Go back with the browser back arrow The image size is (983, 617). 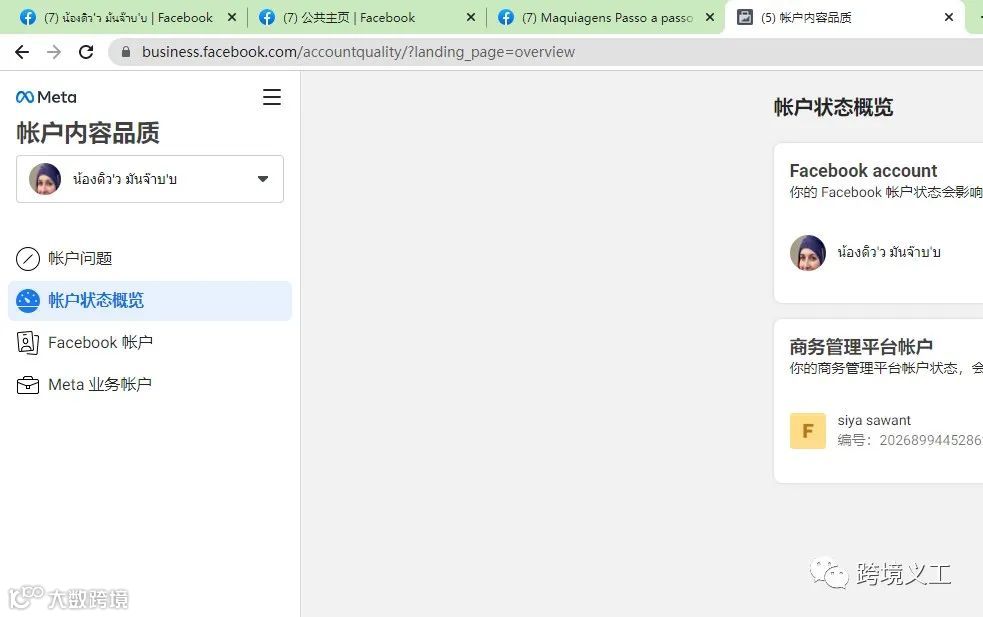[22, 52]
